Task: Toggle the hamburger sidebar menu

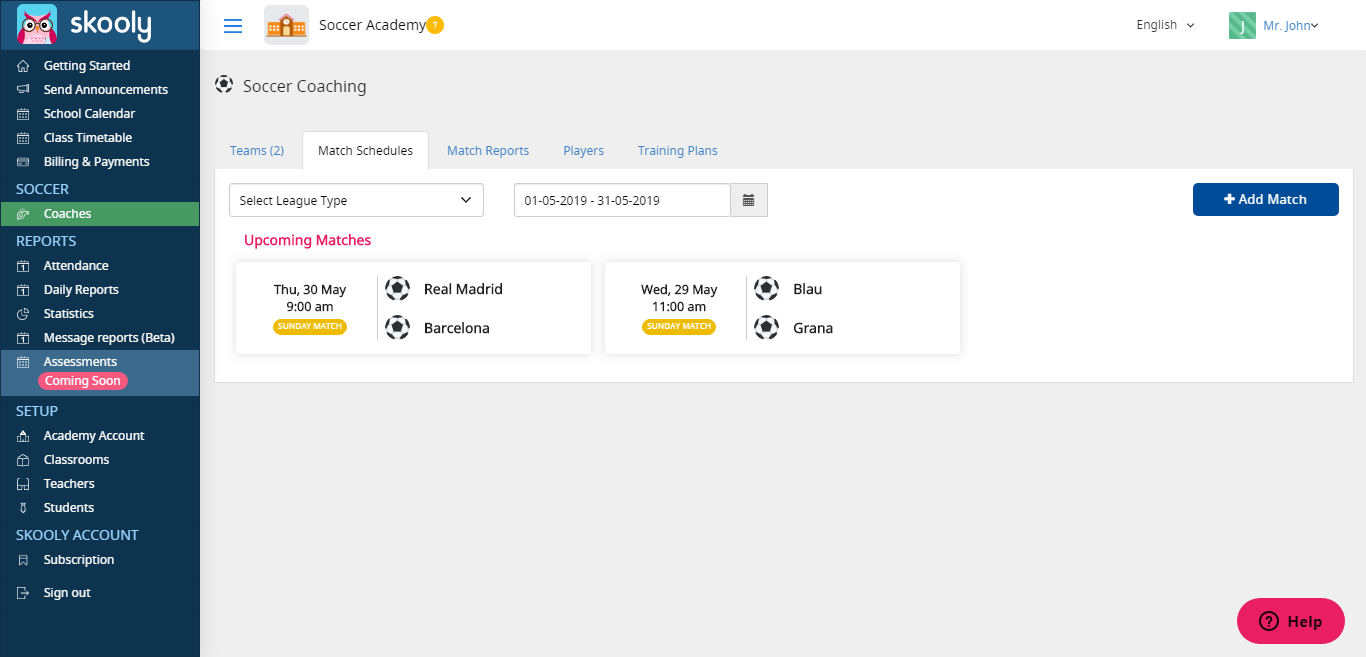Action: (233, 26)
